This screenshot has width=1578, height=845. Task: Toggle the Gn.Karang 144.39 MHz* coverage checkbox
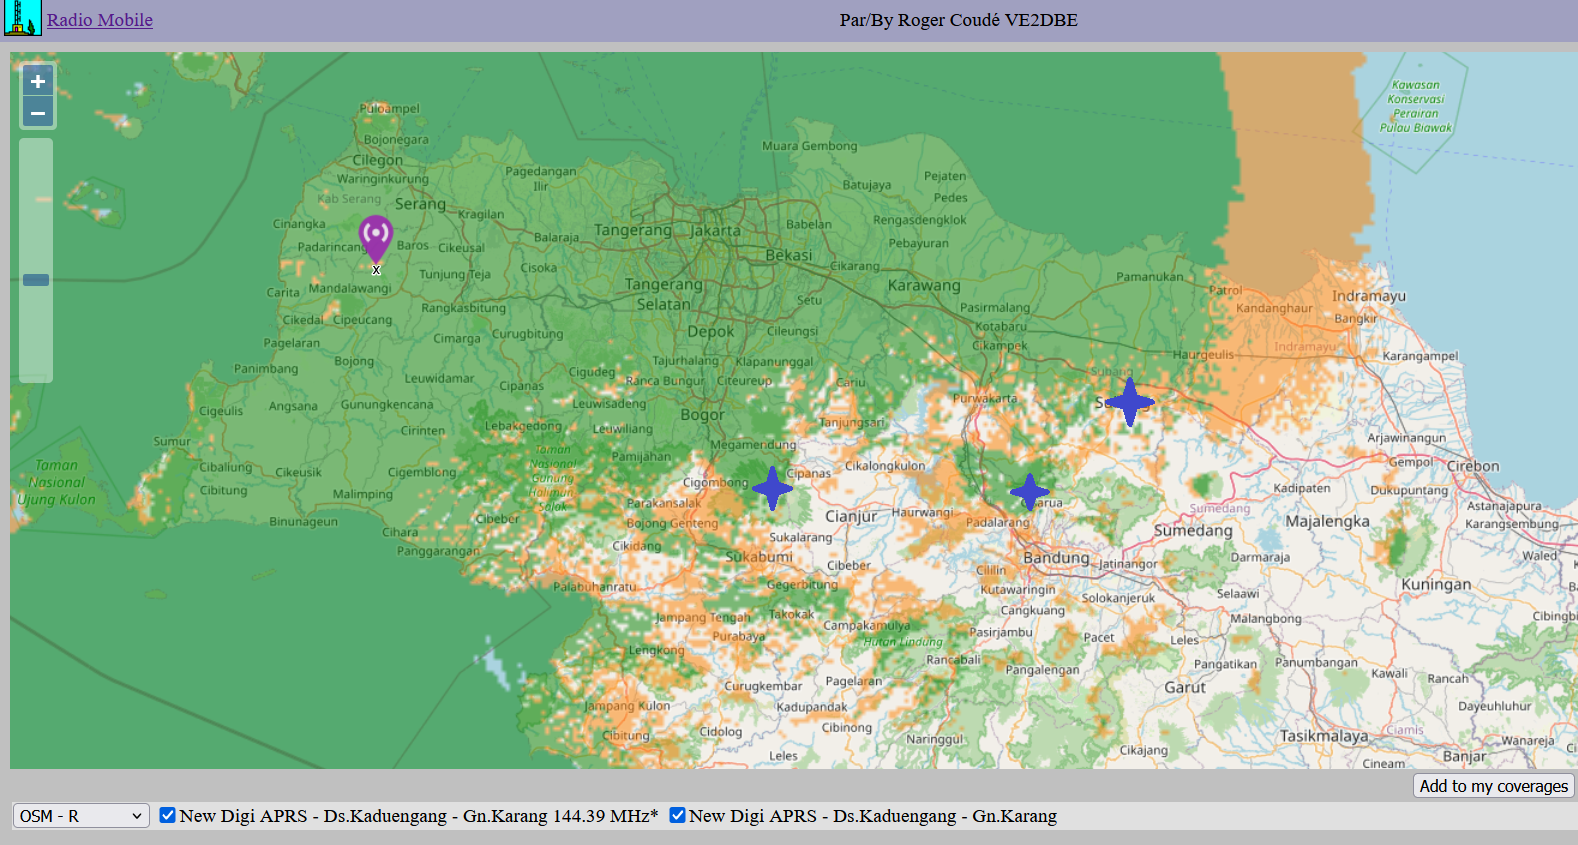[x=168, y=815]
